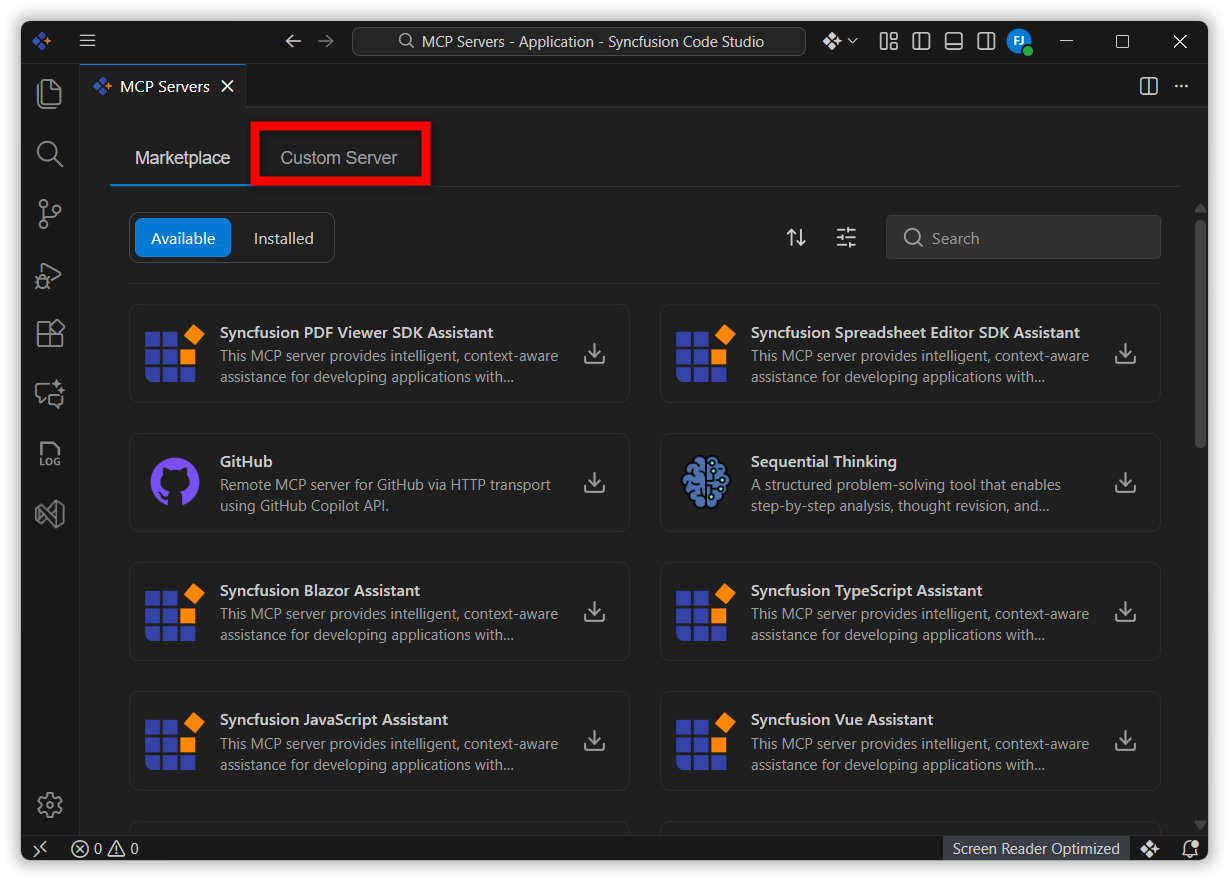Install the GitHub MCP server
The height and width of the screenshot is (881, 1229).
tap(594, 483)
